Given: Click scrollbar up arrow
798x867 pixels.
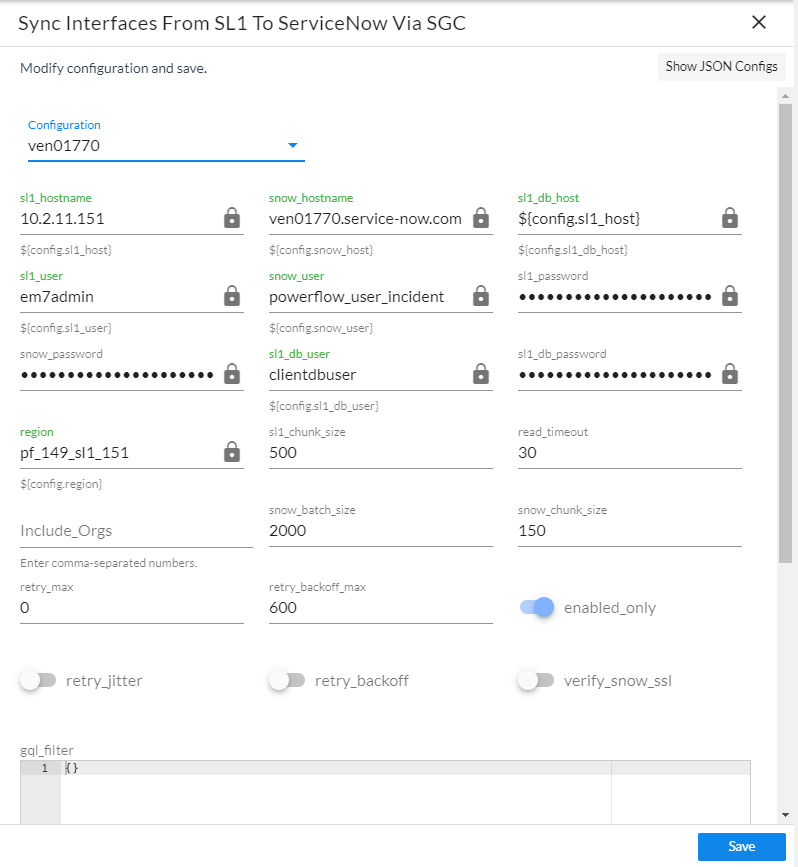Looking at the screenshot, I should coord(785,96).
